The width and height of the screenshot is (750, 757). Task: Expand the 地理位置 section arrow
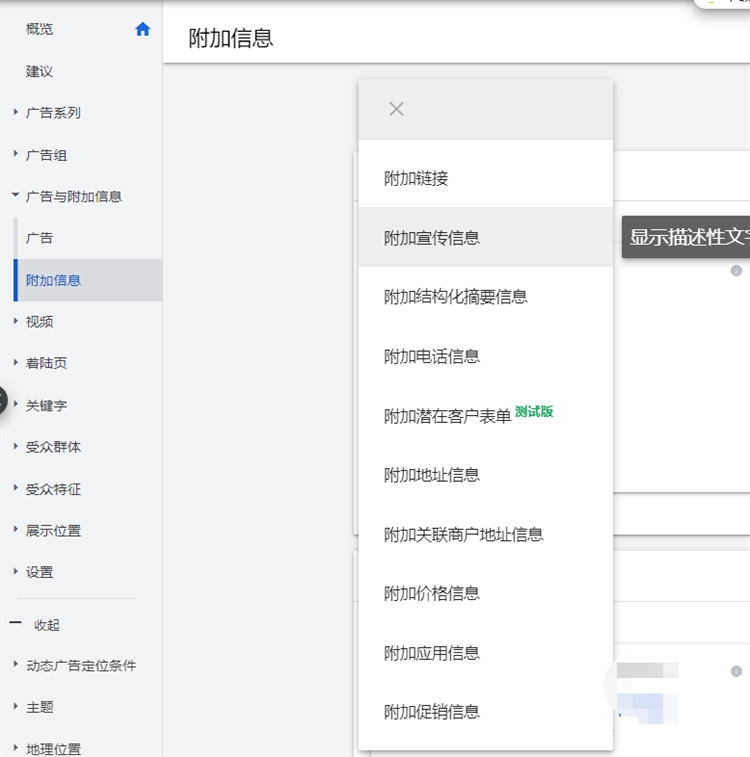click(x=15, y=748)
